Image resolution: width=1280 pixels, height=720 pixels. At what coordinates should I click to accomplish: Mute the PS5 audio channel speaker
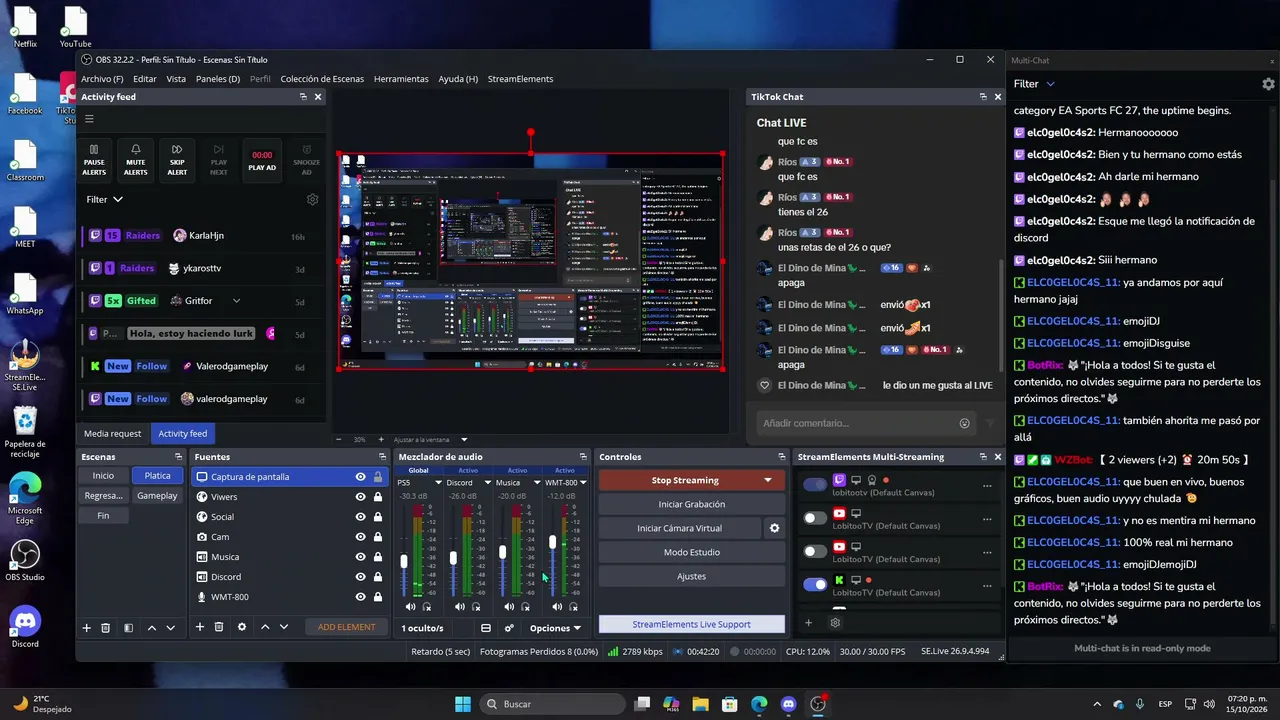coord(410,606)
